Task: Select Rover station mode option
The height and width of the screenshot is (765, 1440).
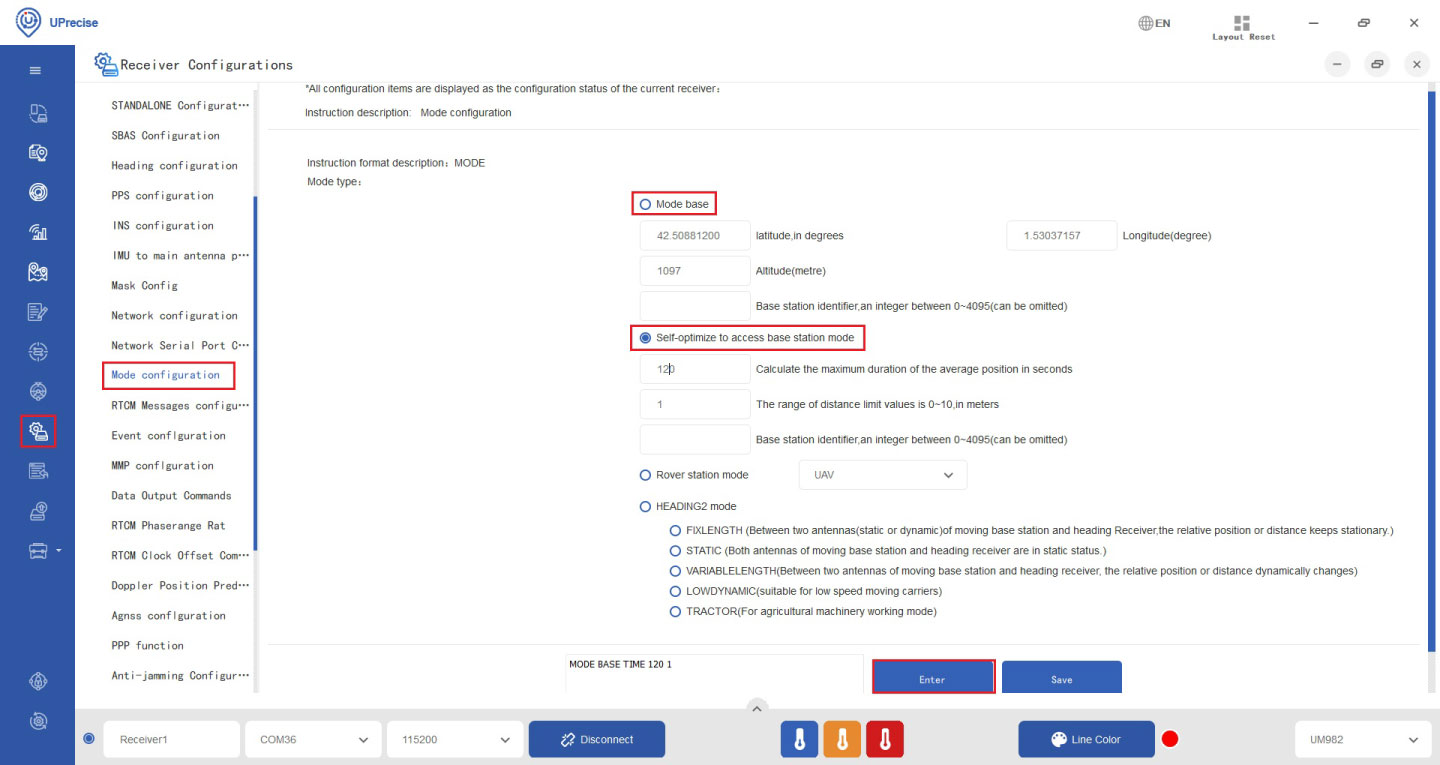Action: [645, 475]
